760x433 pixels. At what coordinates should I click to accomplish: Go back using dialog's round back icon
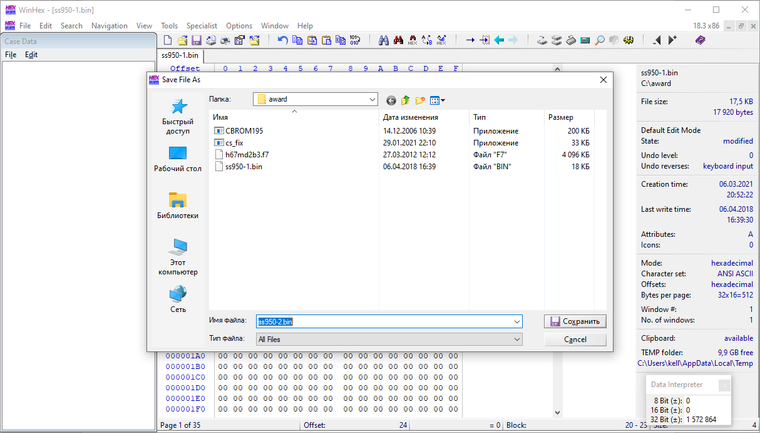click(x=391, y=100)
